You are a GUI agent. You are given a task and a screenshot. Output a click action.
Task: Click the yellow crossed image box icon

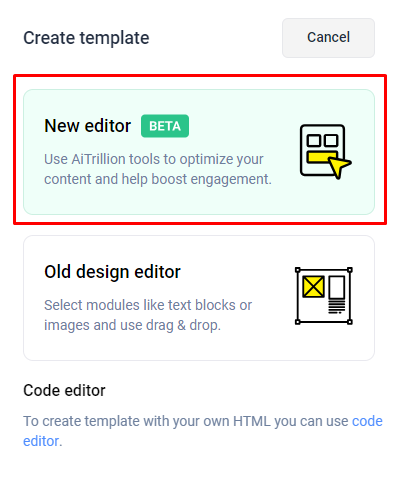pos(313,286)
